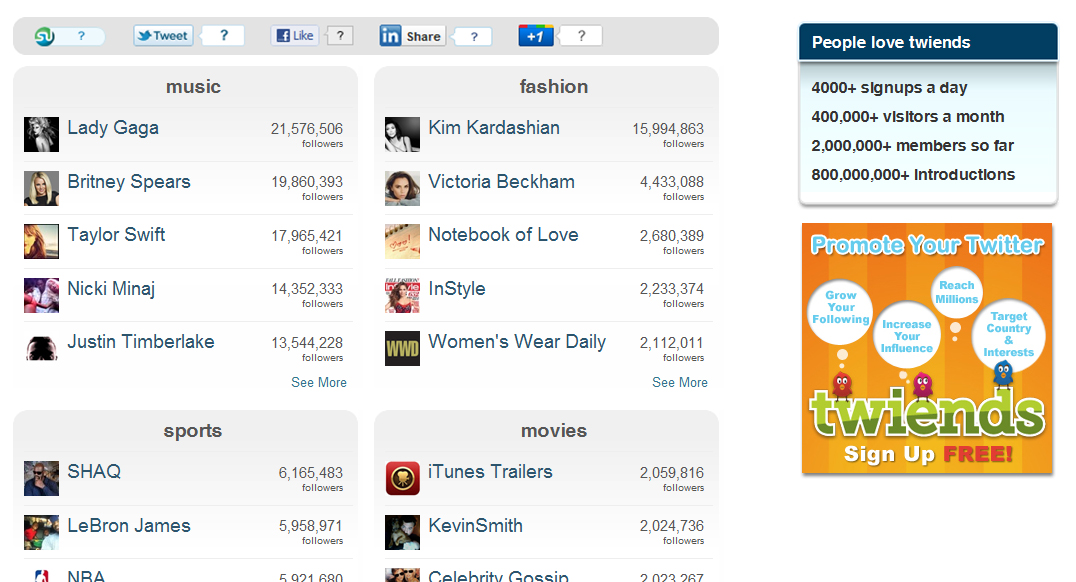1076x582 pixels.
Task: Open Victoria Beckham's avatar thumbnail
Action: click(x=402, y=188)
